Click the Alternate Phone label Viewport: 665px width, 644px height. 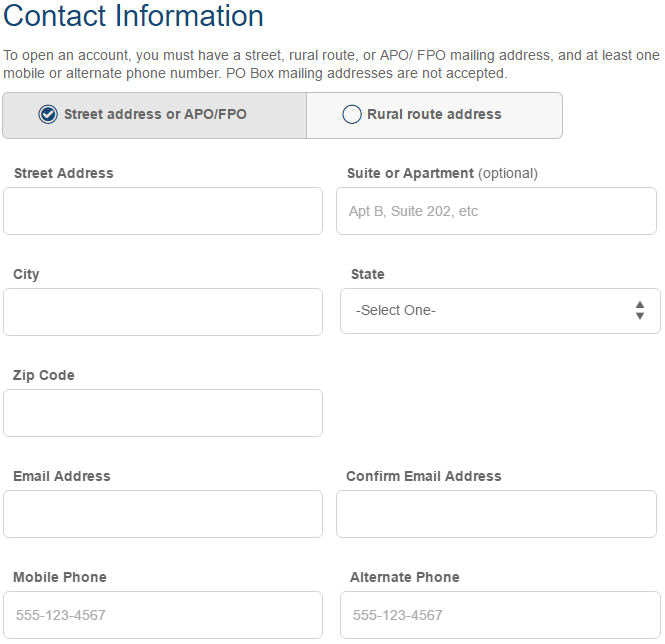pyautogui.click(x=405, y=577)
